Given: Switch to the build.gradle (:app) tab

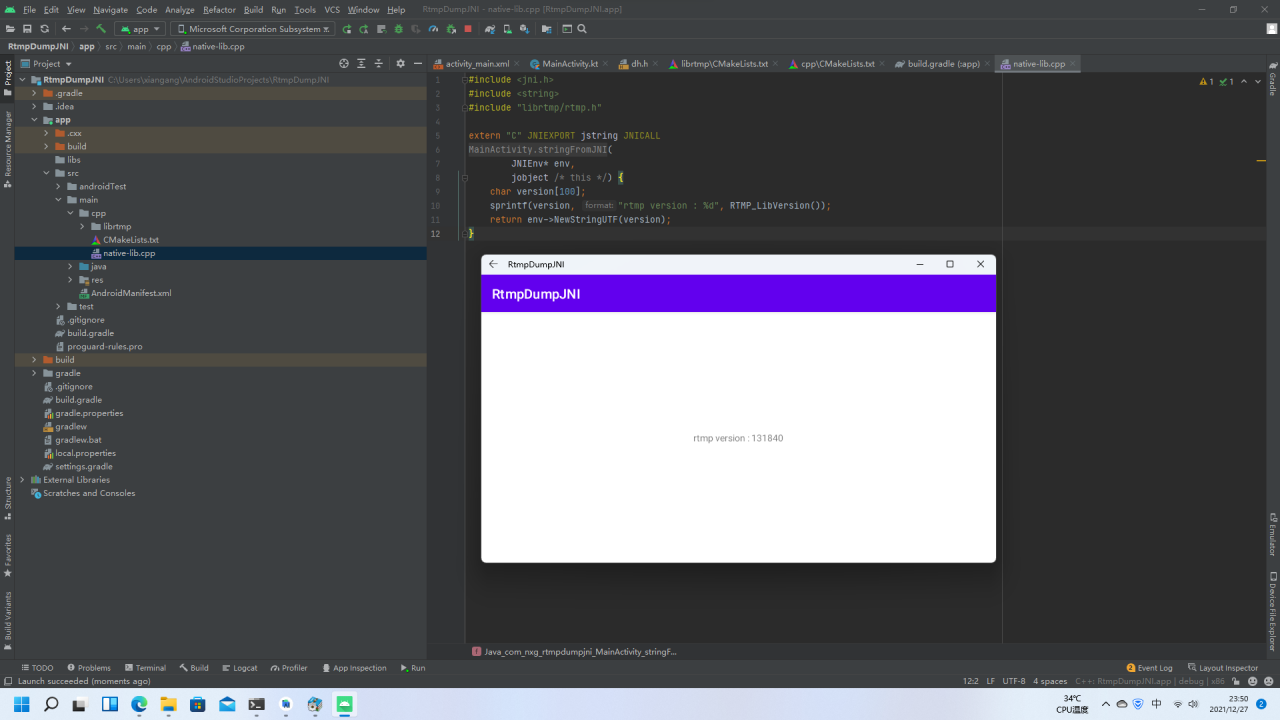Looking at the screenshot, I should [943, 63].
